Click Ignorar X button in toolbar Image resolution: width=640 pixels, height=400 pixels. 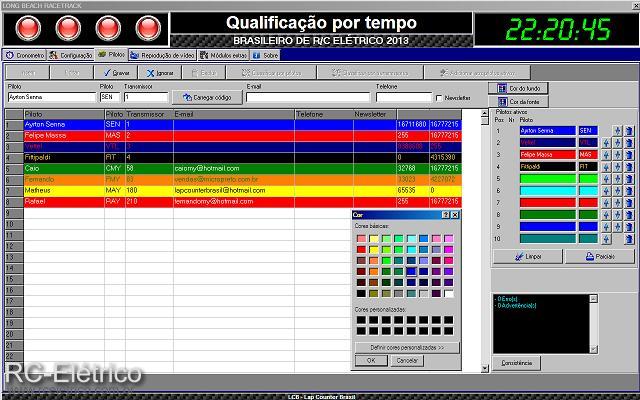(160, 73)
